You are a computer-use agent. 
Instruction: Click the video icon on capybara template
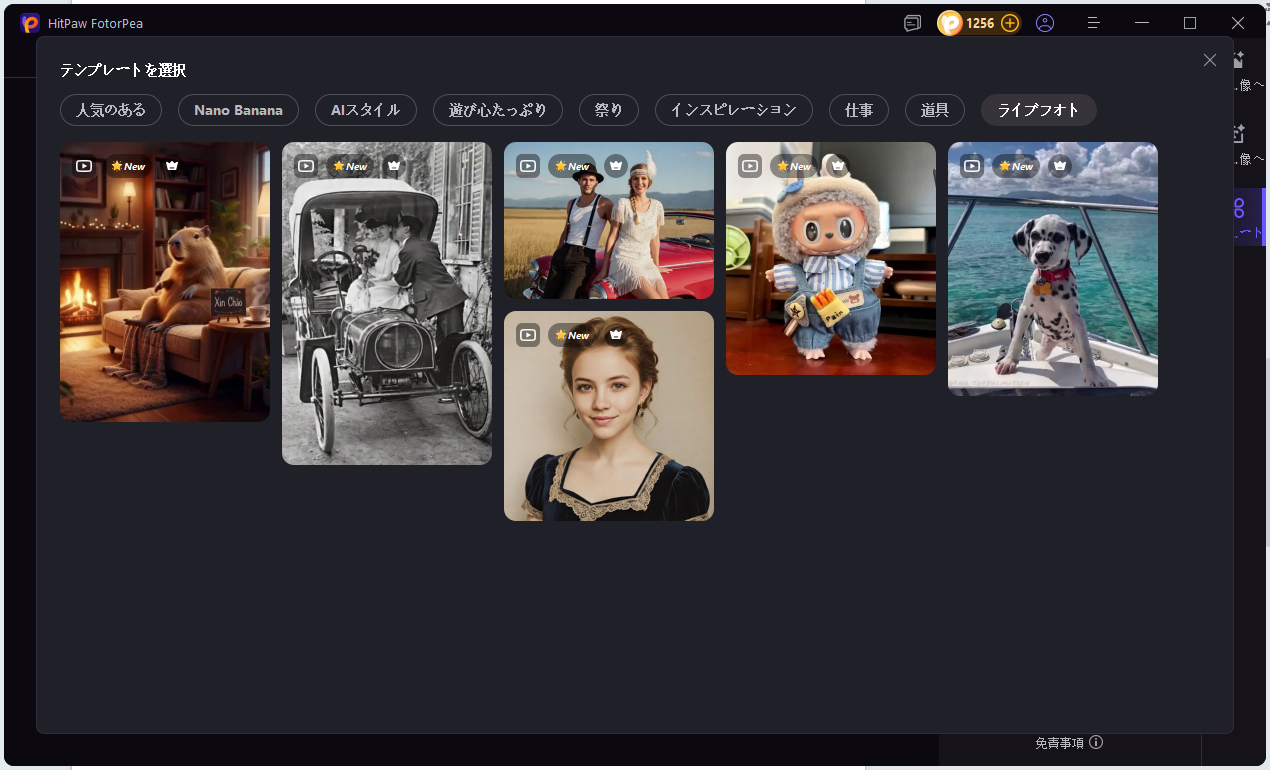[84, 166]
